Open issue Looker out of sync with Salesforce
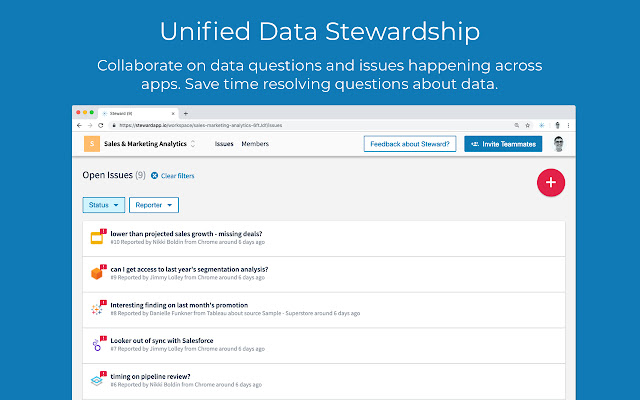The image size is (640, 400). click(x=162, y=340)
